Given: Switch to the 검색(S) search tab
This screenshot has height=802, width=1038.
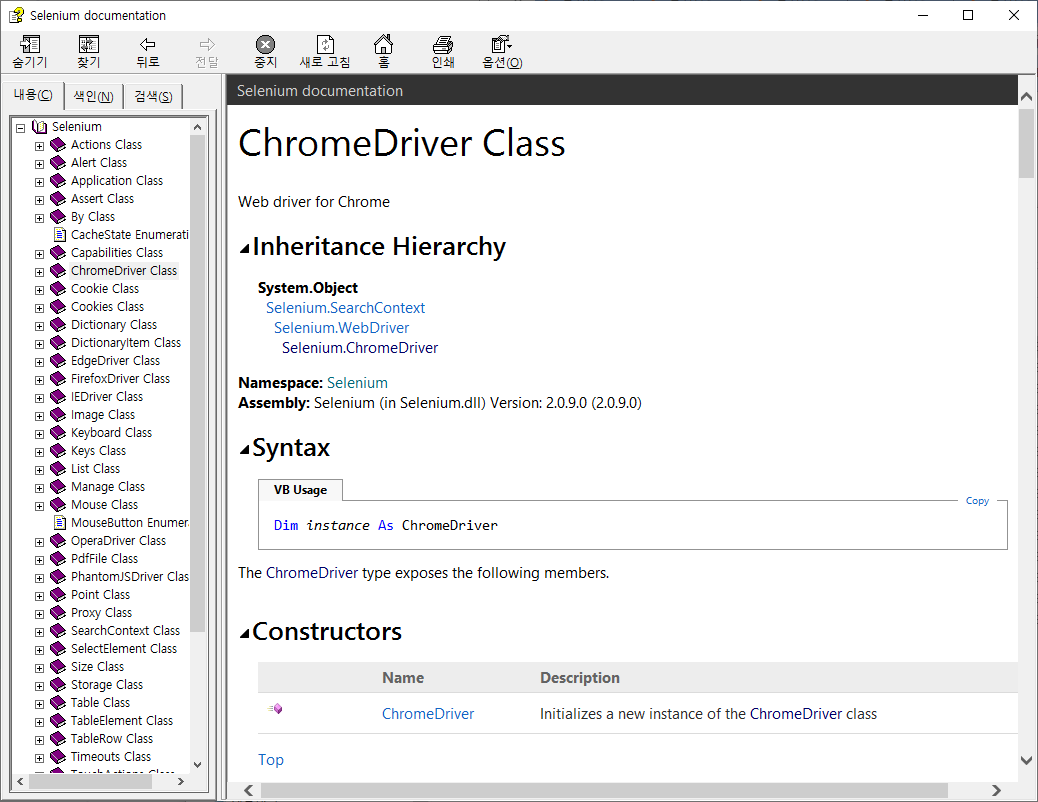Looking at the screenshot, I should point(153,97).
